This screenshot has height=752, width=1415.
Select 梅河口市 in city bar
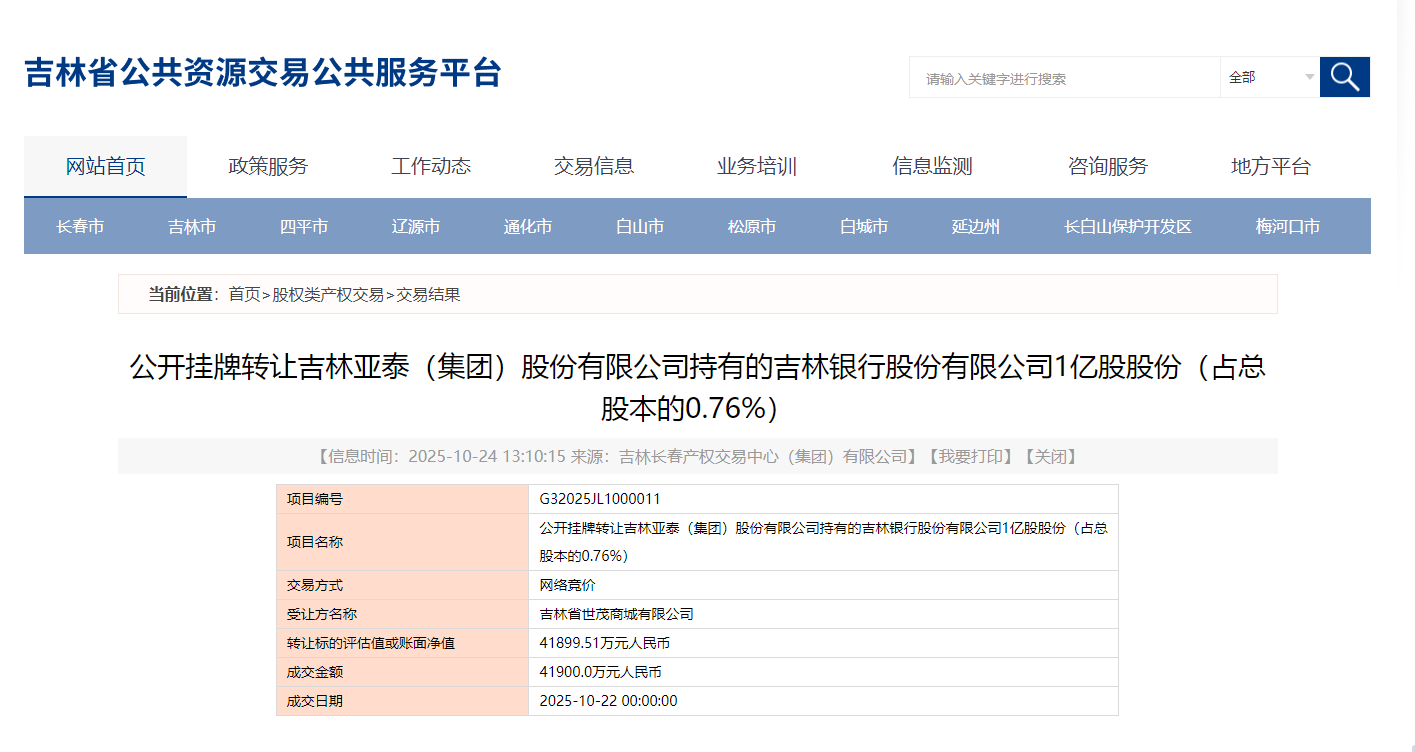pyautogui.click(x=1288, y=227)
